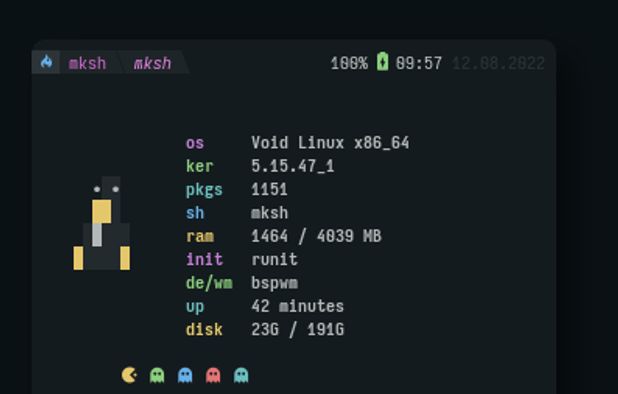Screen dimensions: 618x394
Task: Click the 'bspwm' value
Action: click(x=274, y=284)
